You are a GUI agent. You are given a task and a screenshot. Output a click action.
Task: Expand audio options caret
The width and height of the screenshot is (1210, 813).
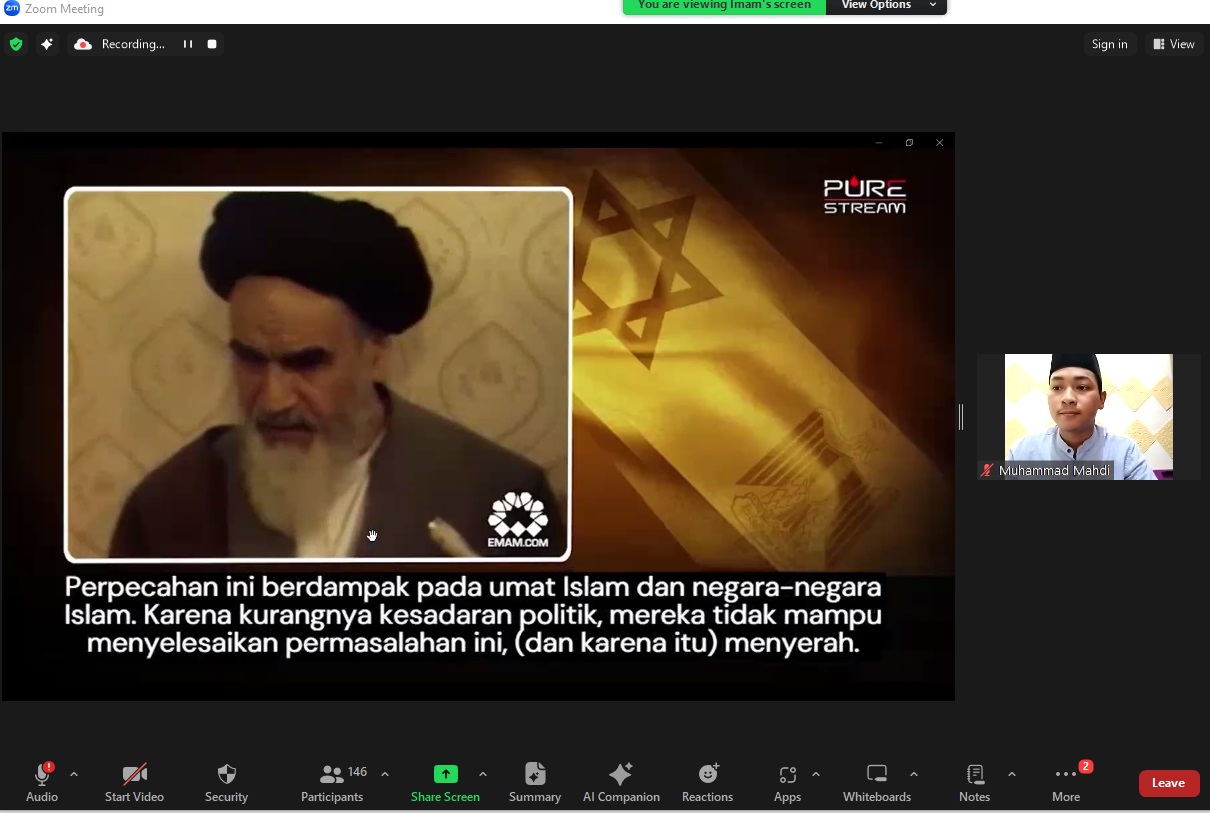click(x=74, y=774)
